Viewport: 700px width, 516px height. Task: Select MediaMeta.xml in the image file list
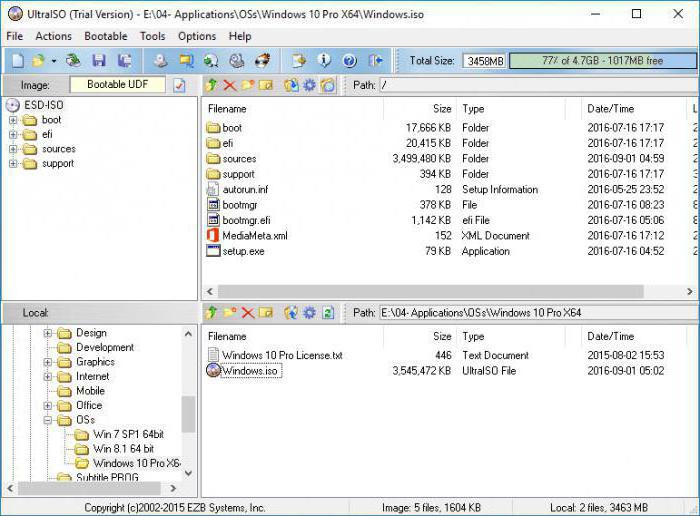255,236
